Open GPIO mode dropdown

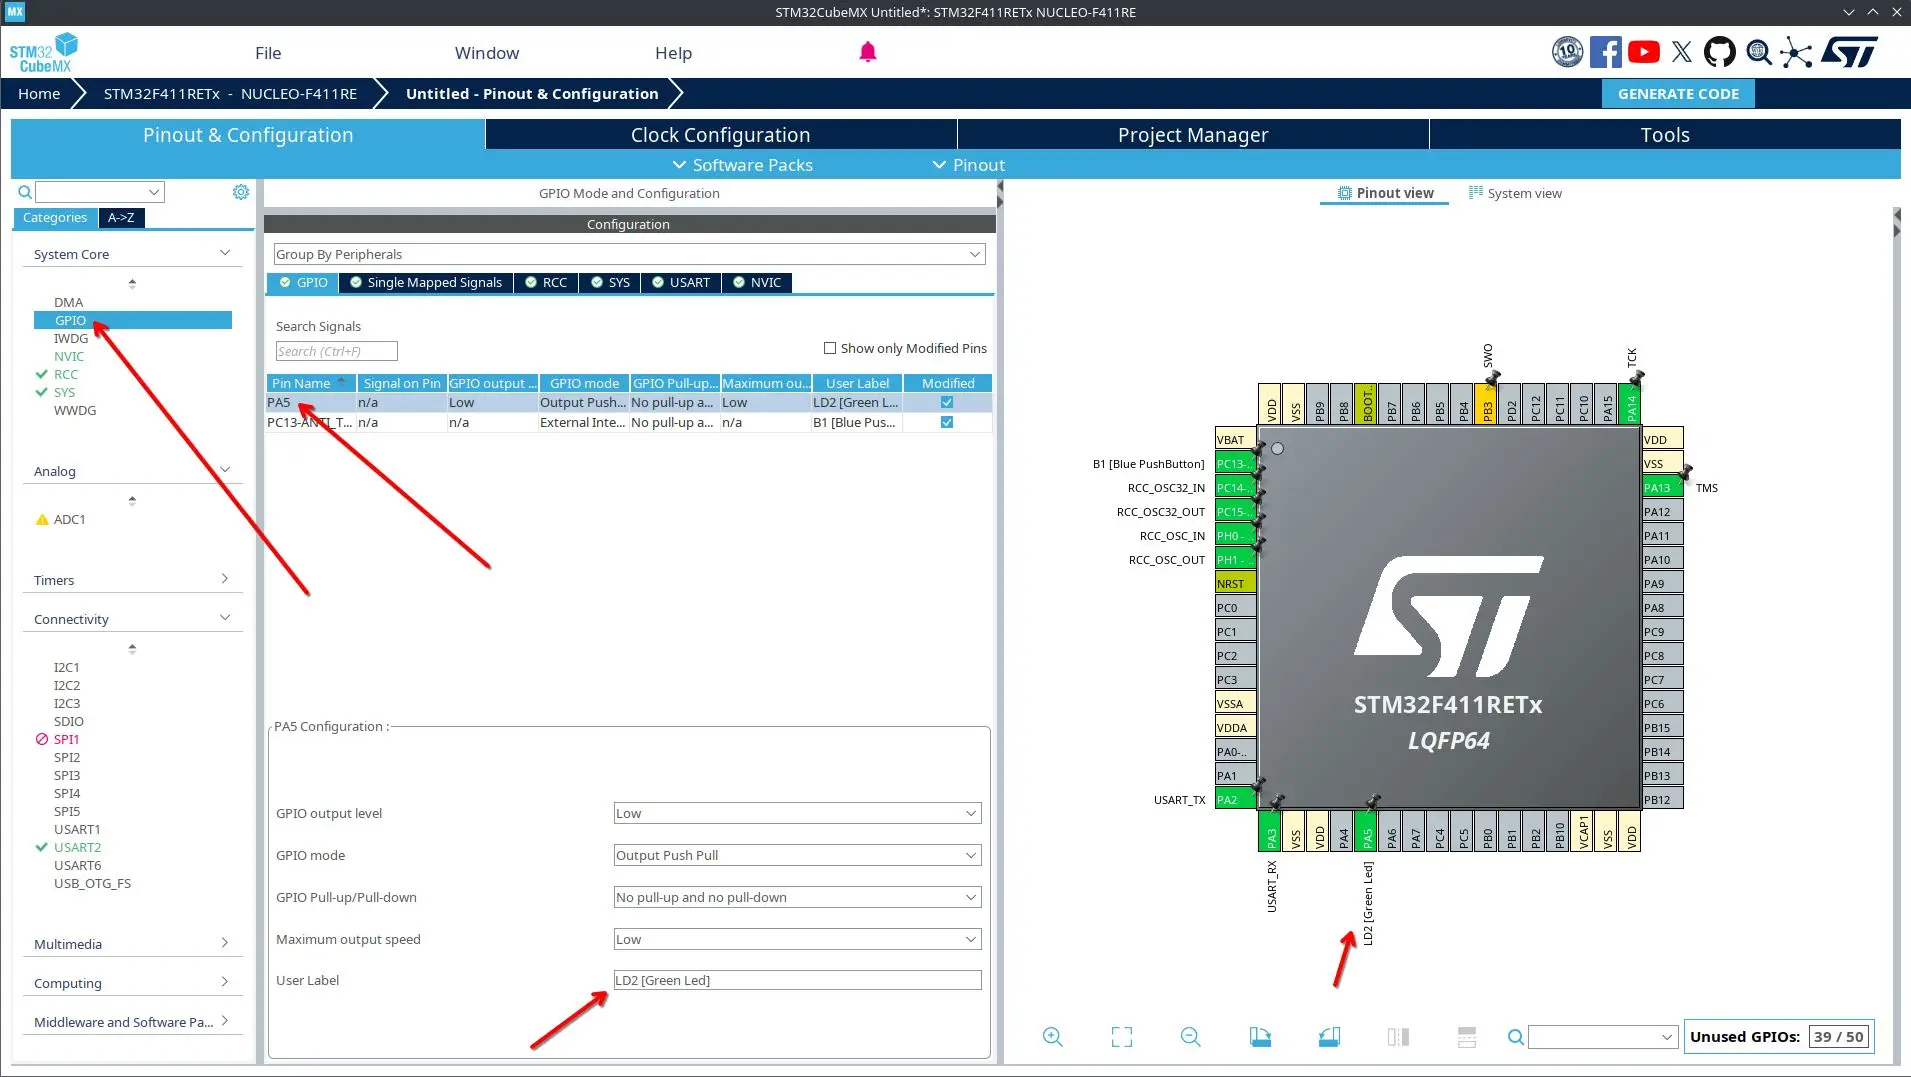[x=797, y=855]
